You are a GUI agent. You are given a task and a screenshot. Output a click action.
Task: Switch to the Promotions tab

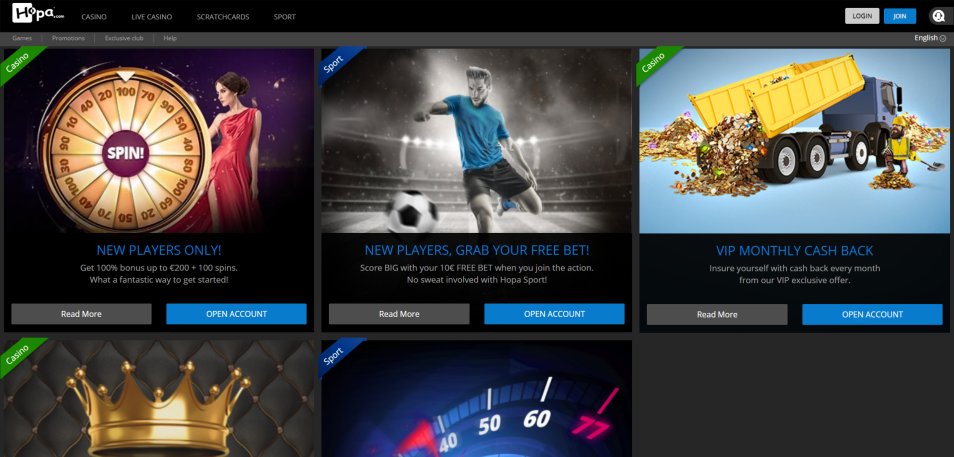(68, 38)
